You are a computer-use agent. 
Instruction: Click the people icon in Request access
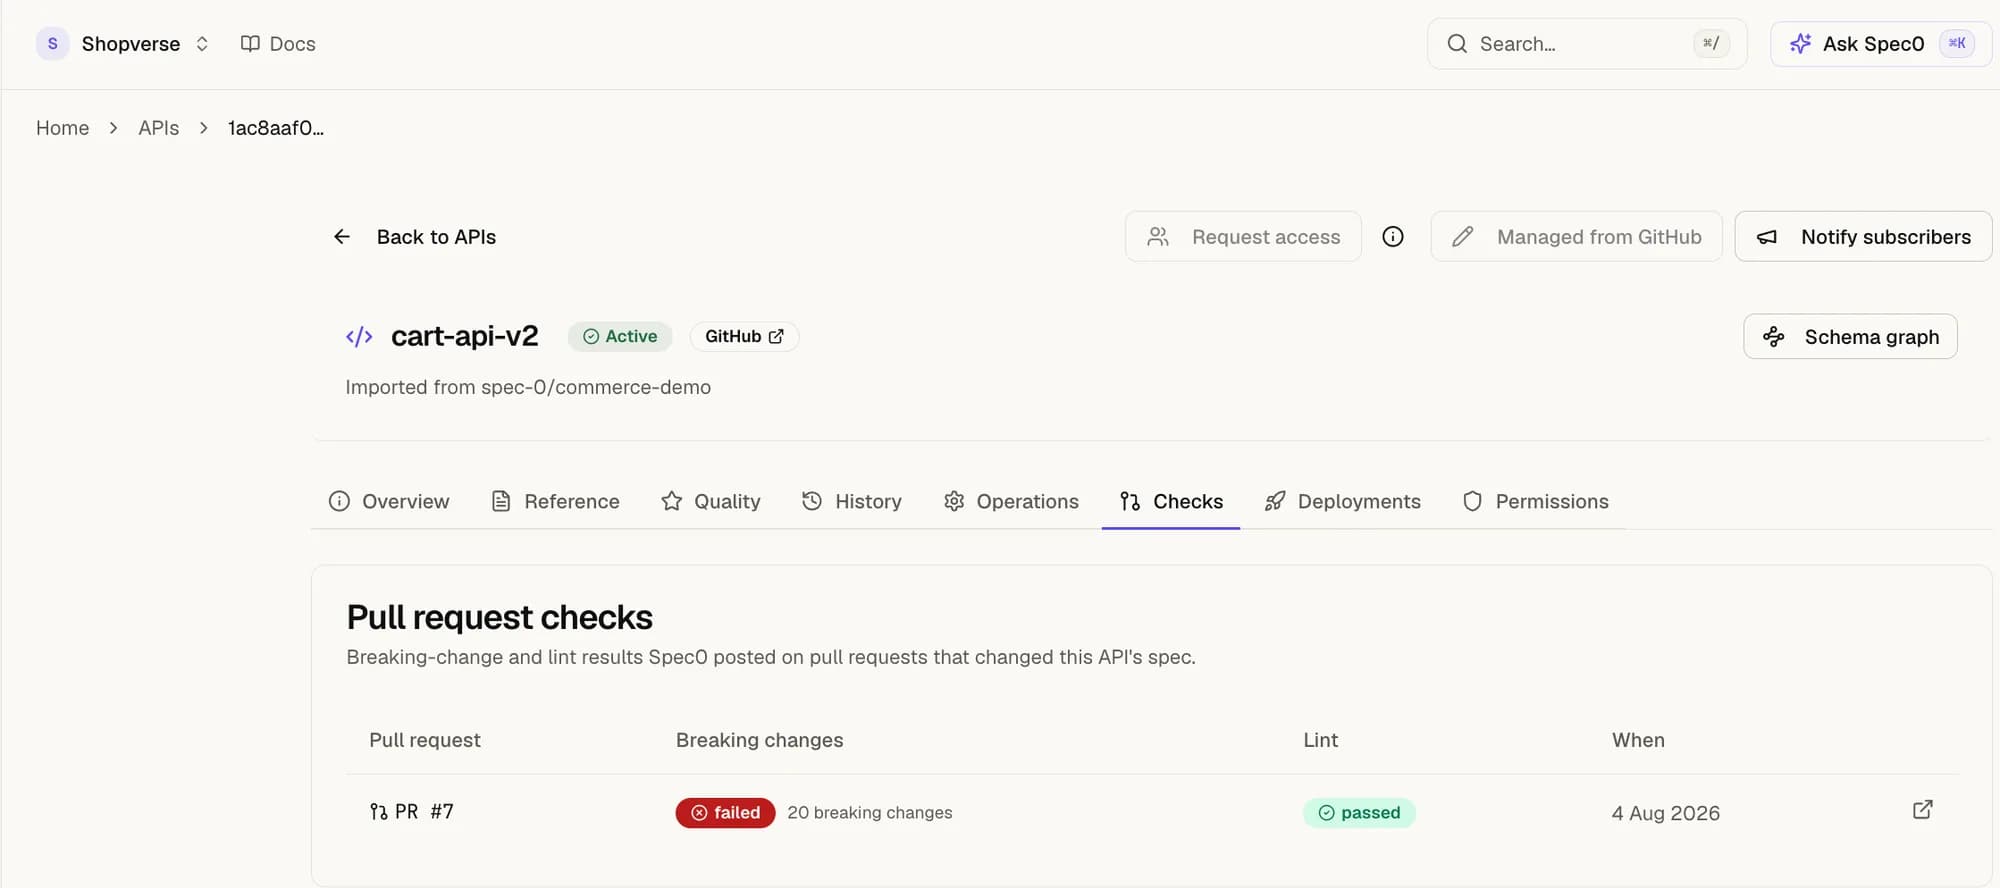pos(1158,237)
